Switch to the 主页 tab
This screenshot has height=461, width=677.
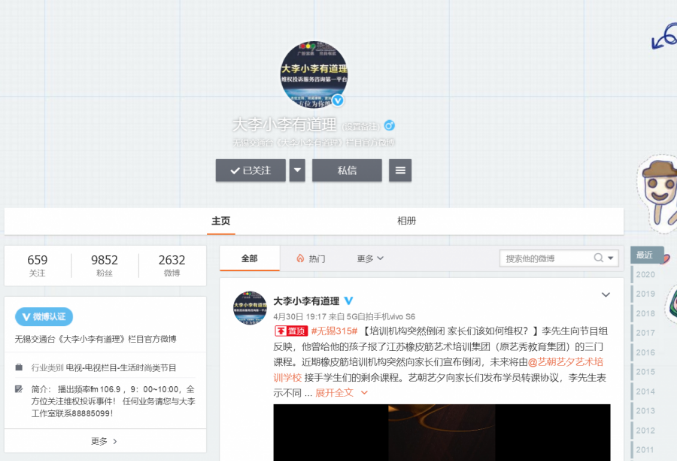click(x=221, y=221)
